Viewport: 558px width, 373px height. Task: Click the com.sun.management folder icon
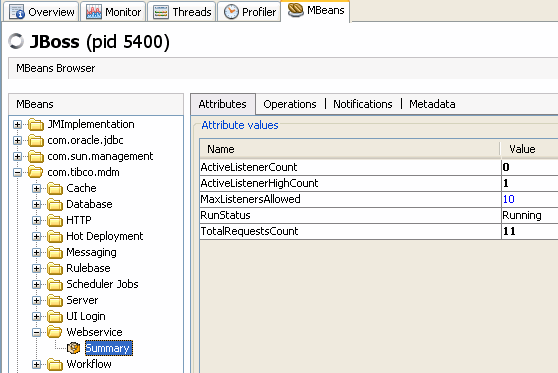(x=36, y=157)
